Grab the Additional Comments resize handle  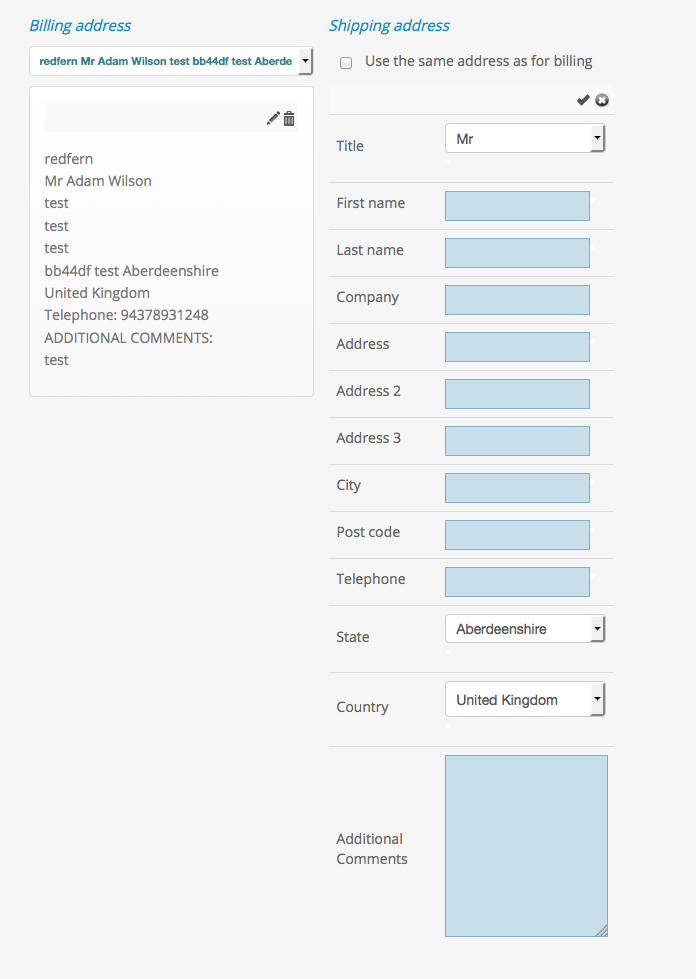pos(602,931)
